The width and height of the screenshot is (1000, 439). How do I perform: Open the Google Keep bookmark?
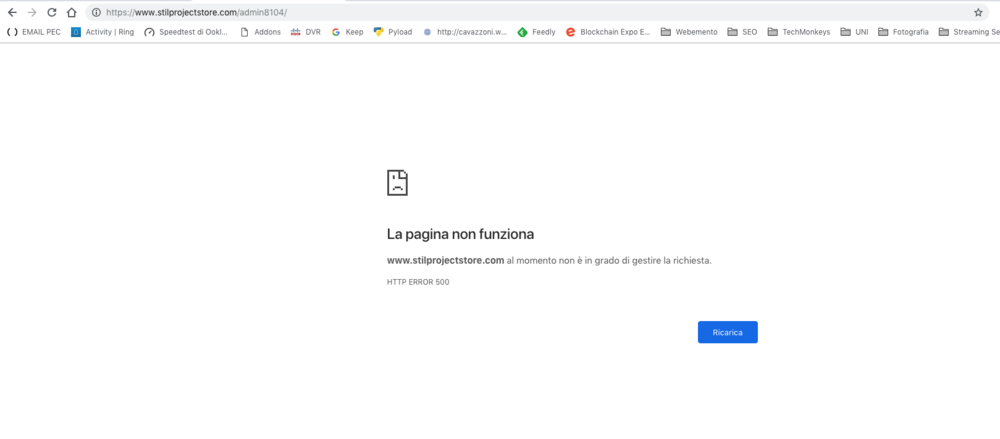pos(348,32)
